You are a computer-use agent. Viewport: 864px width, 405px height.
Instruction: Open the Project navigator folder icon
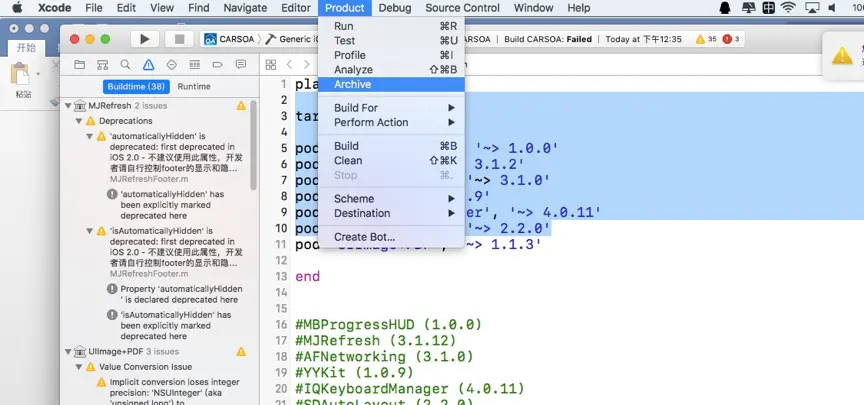pos(79,65)
